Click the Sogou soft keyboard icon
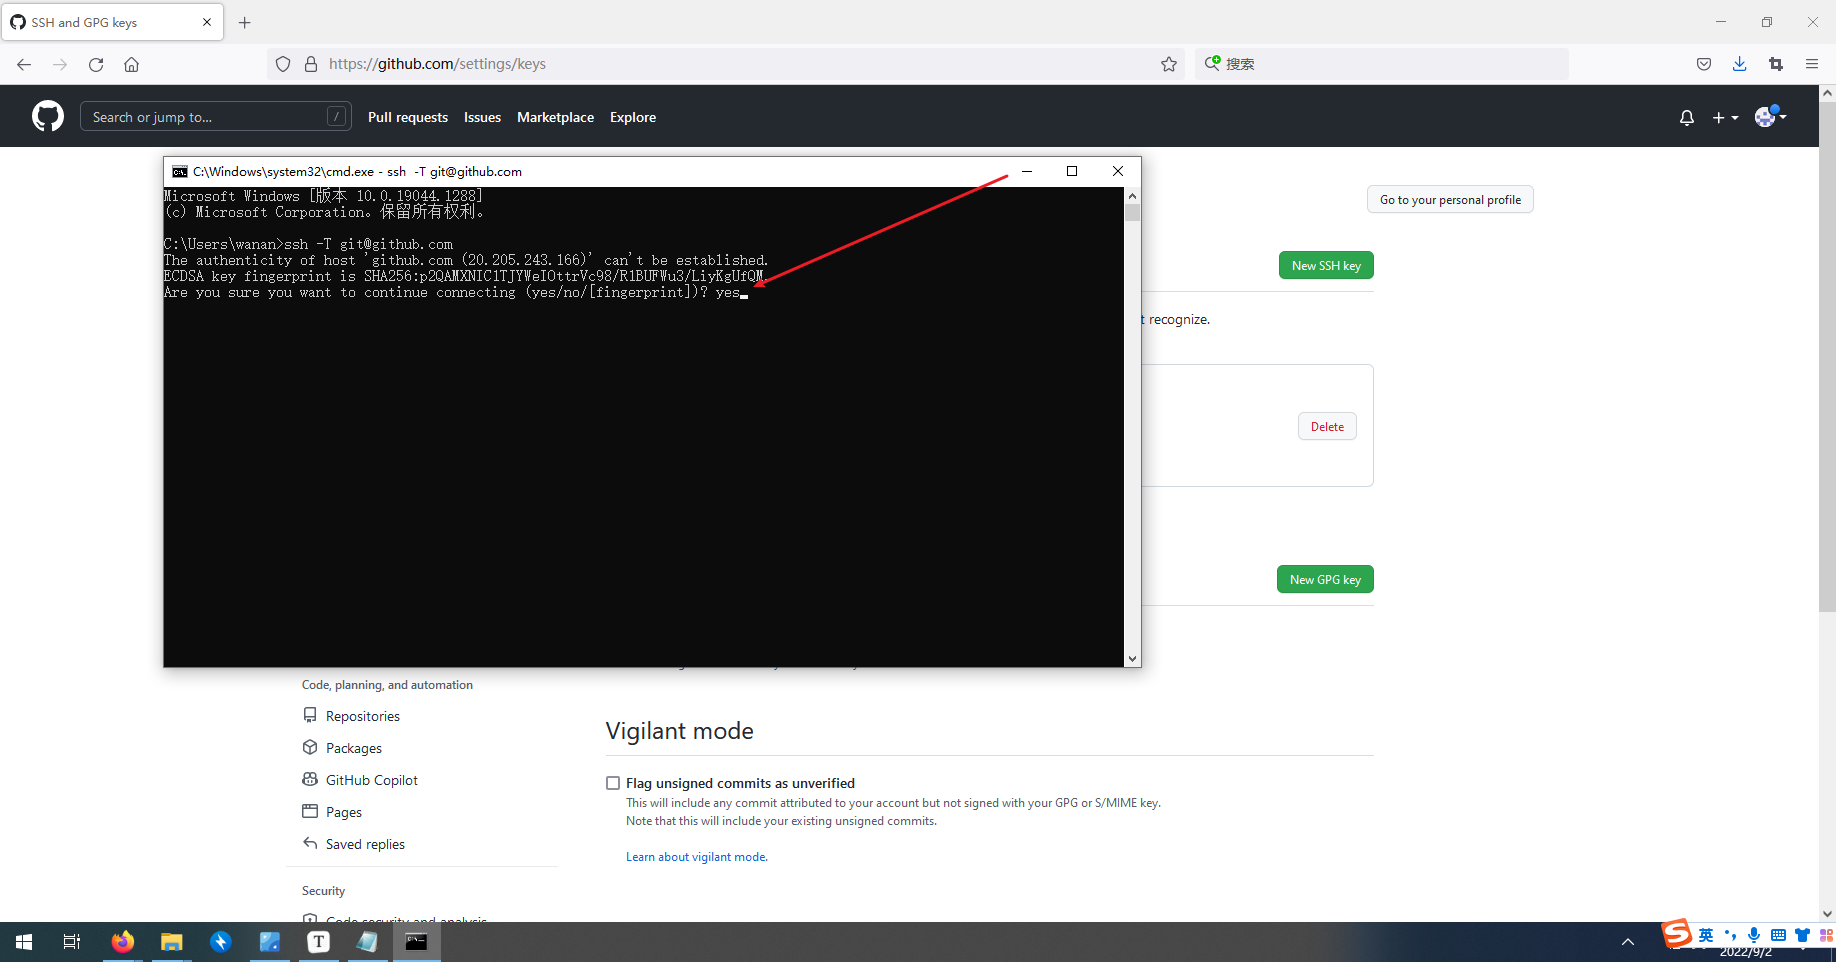The width and height of the screenshot is (1836, 962). [1778, 935]
